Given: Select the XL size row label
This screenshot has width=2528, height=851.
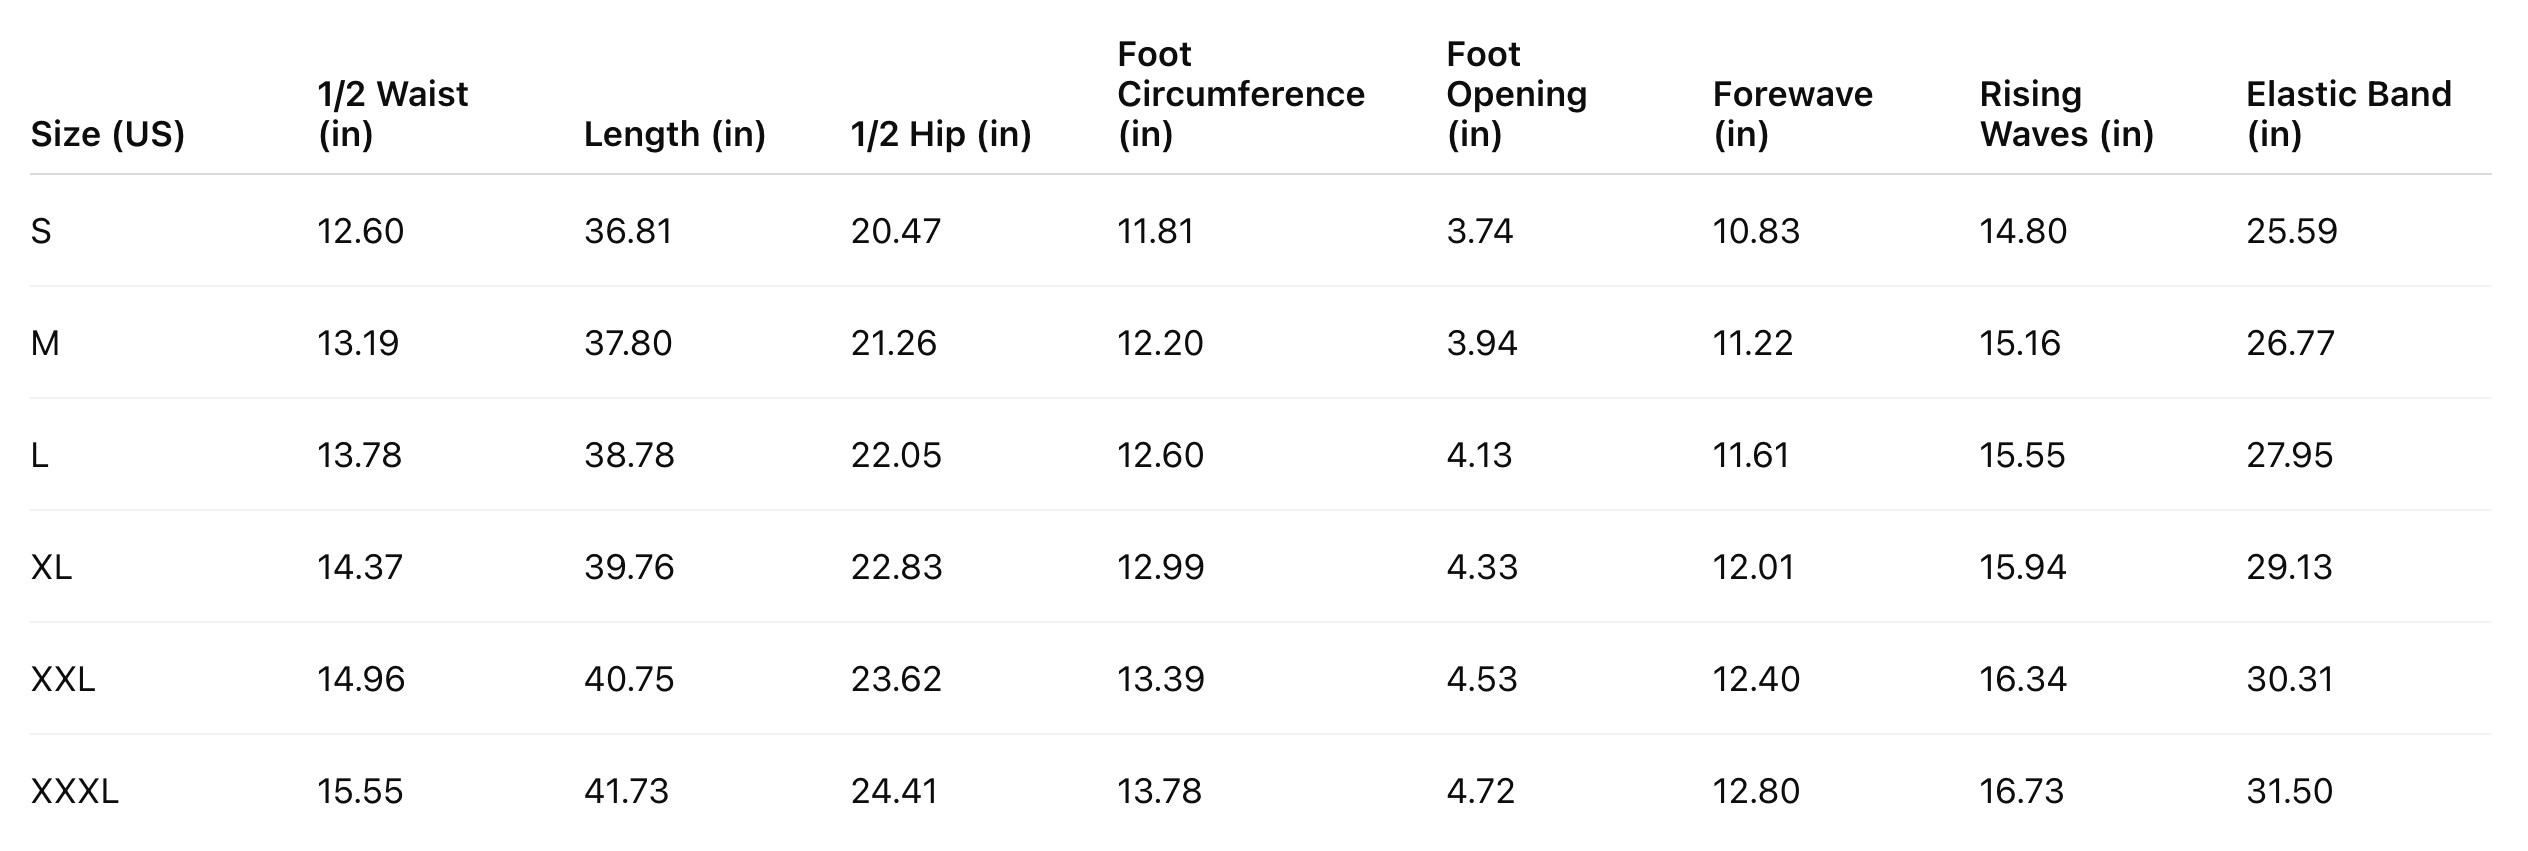Looking at the screenshot, I should click(51, 568).
